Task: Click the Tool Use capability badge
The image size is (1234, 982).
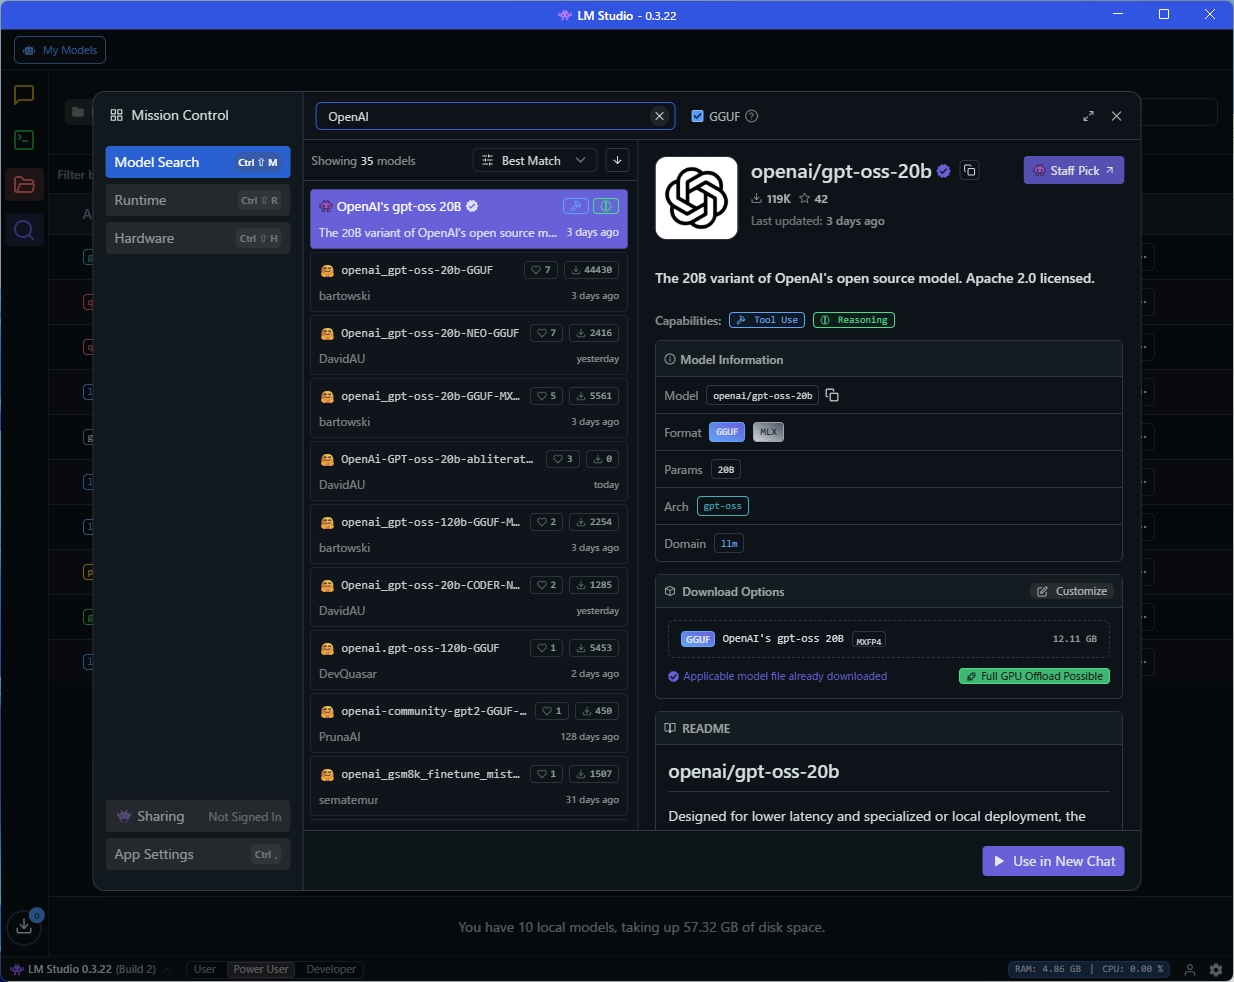Action: 767,320
